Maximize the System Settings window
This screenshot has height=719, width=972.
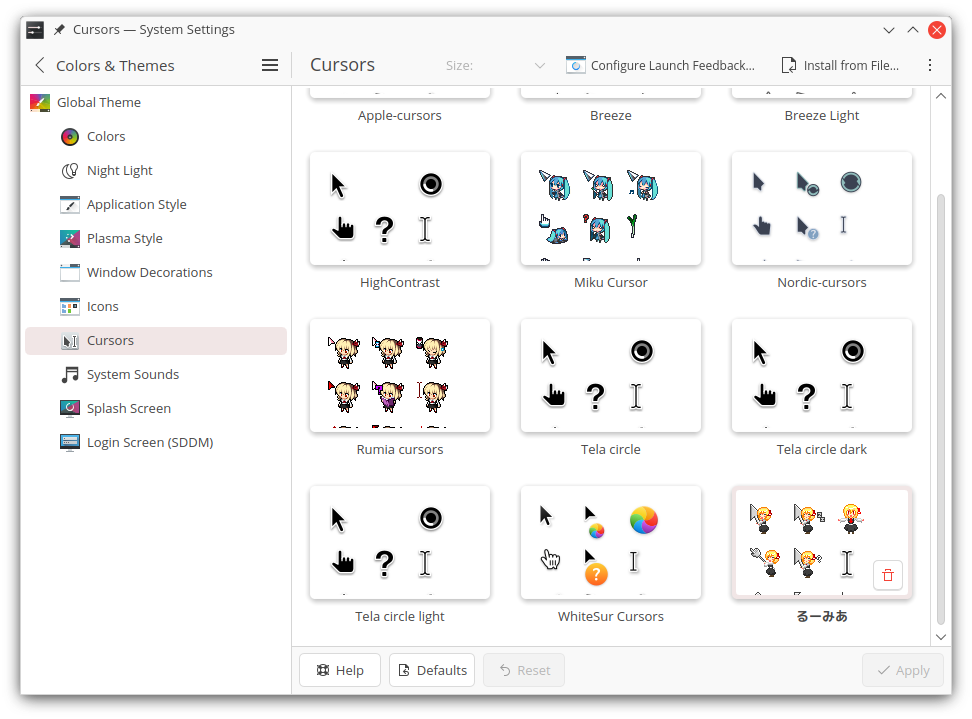pos(913,30)
